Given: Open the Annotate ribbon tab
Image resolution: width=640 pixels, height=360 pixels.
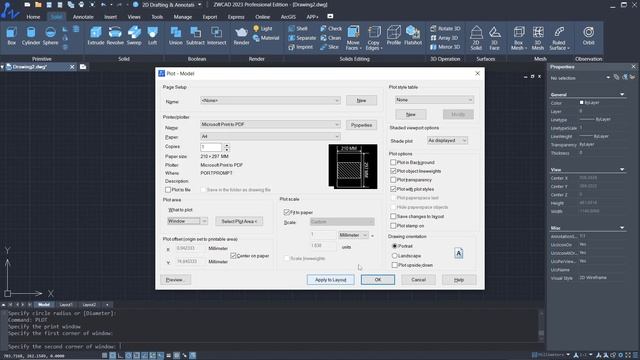Looking at the screenshot, I should coord(83,17).
